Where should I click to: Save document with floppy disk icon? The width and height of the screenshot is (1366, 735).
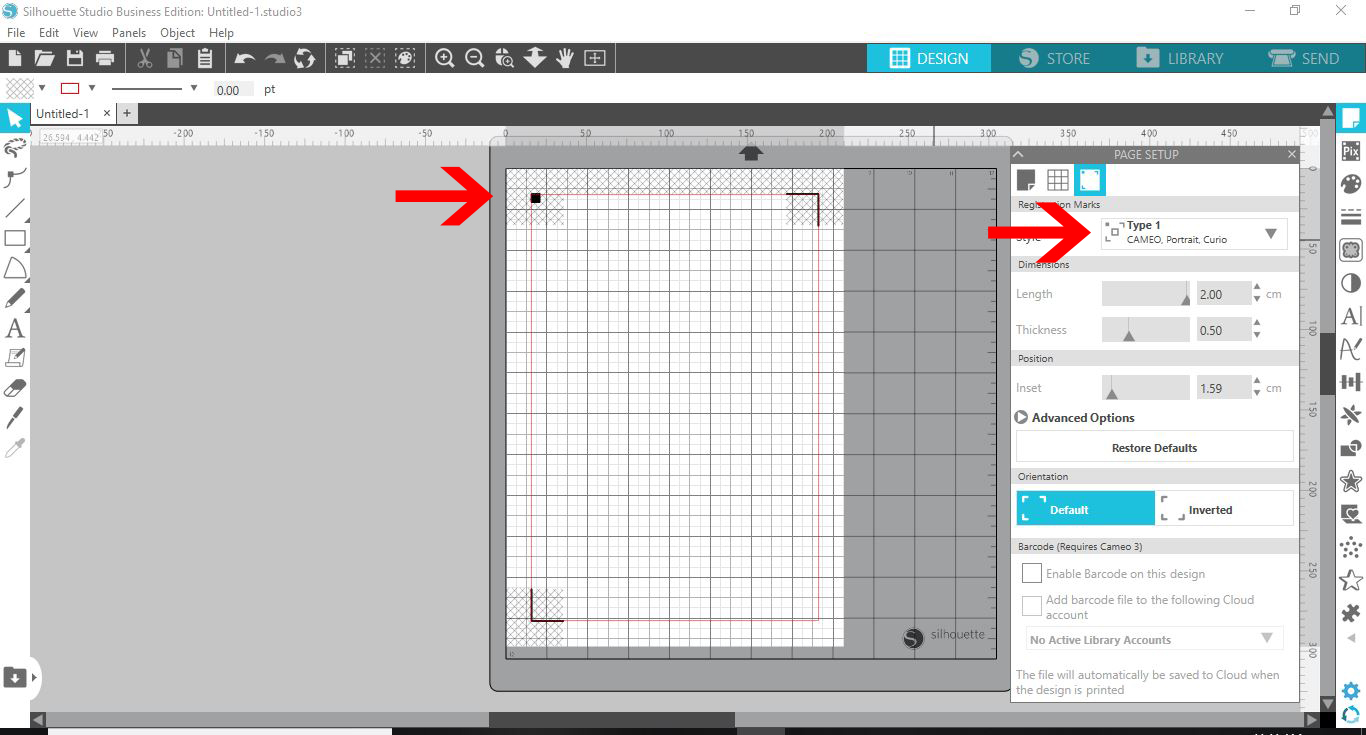[x=74, y=58]
